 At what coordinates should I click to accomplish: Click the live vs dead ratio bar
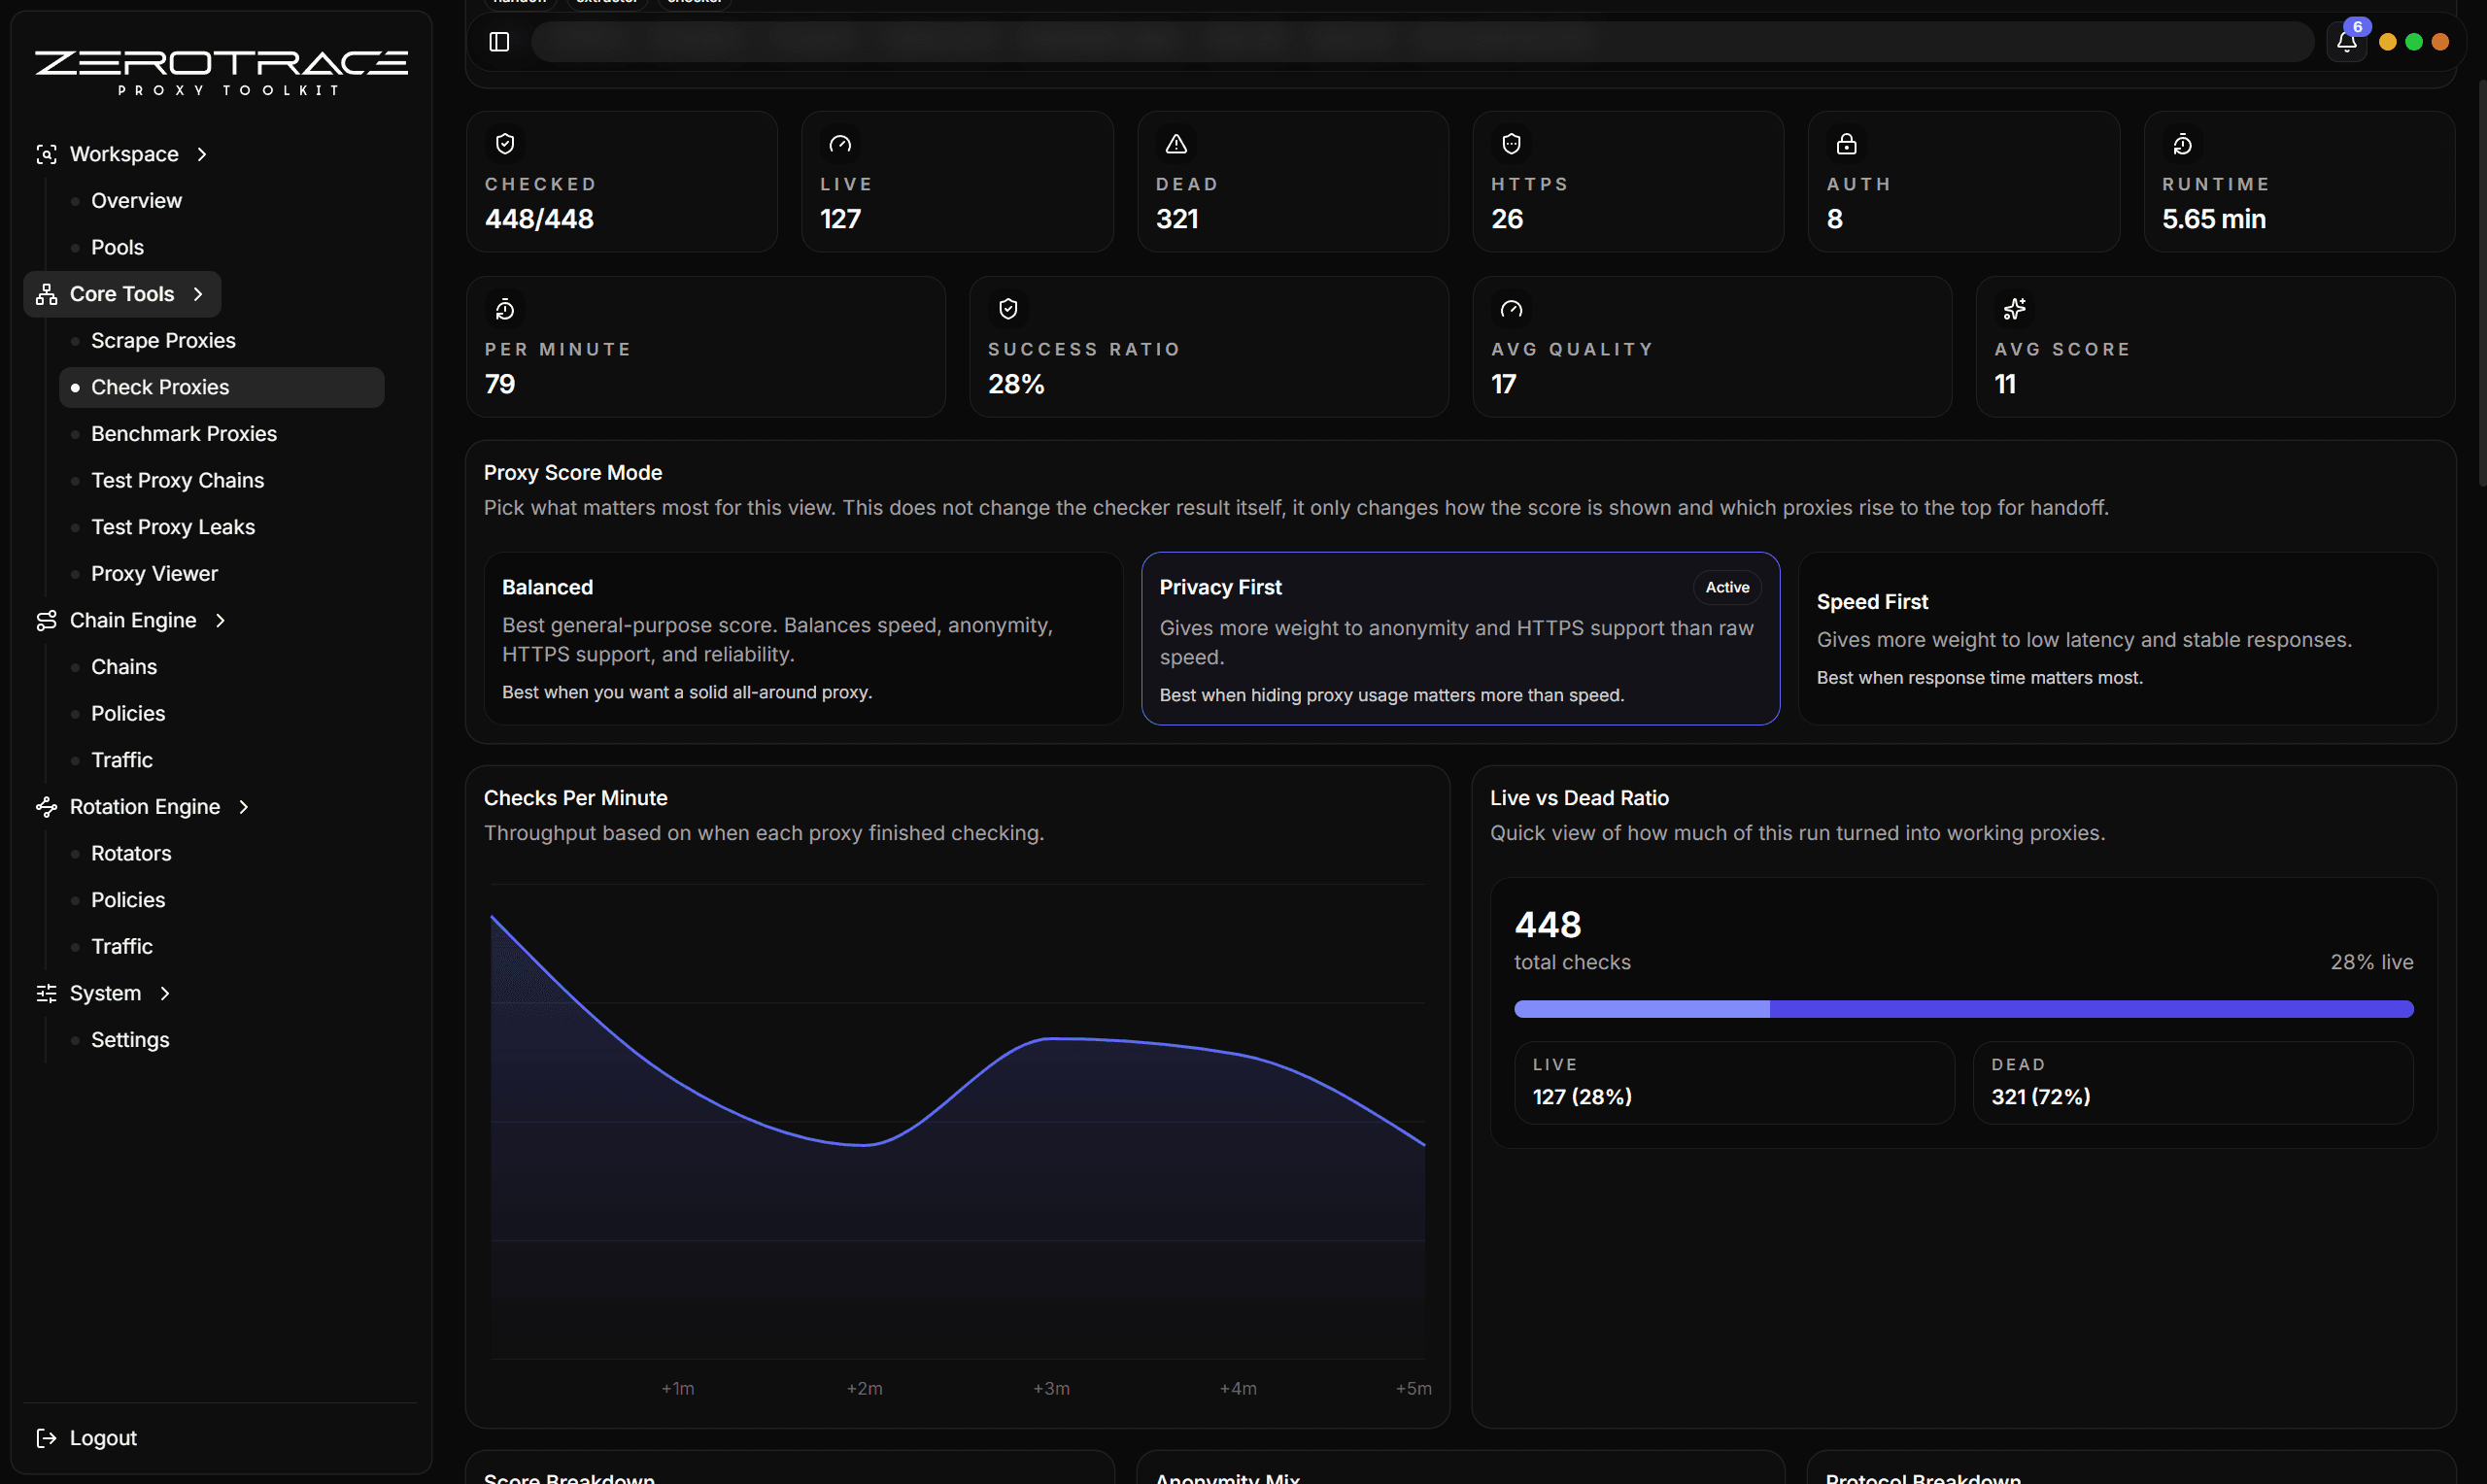(1963, 1009)
